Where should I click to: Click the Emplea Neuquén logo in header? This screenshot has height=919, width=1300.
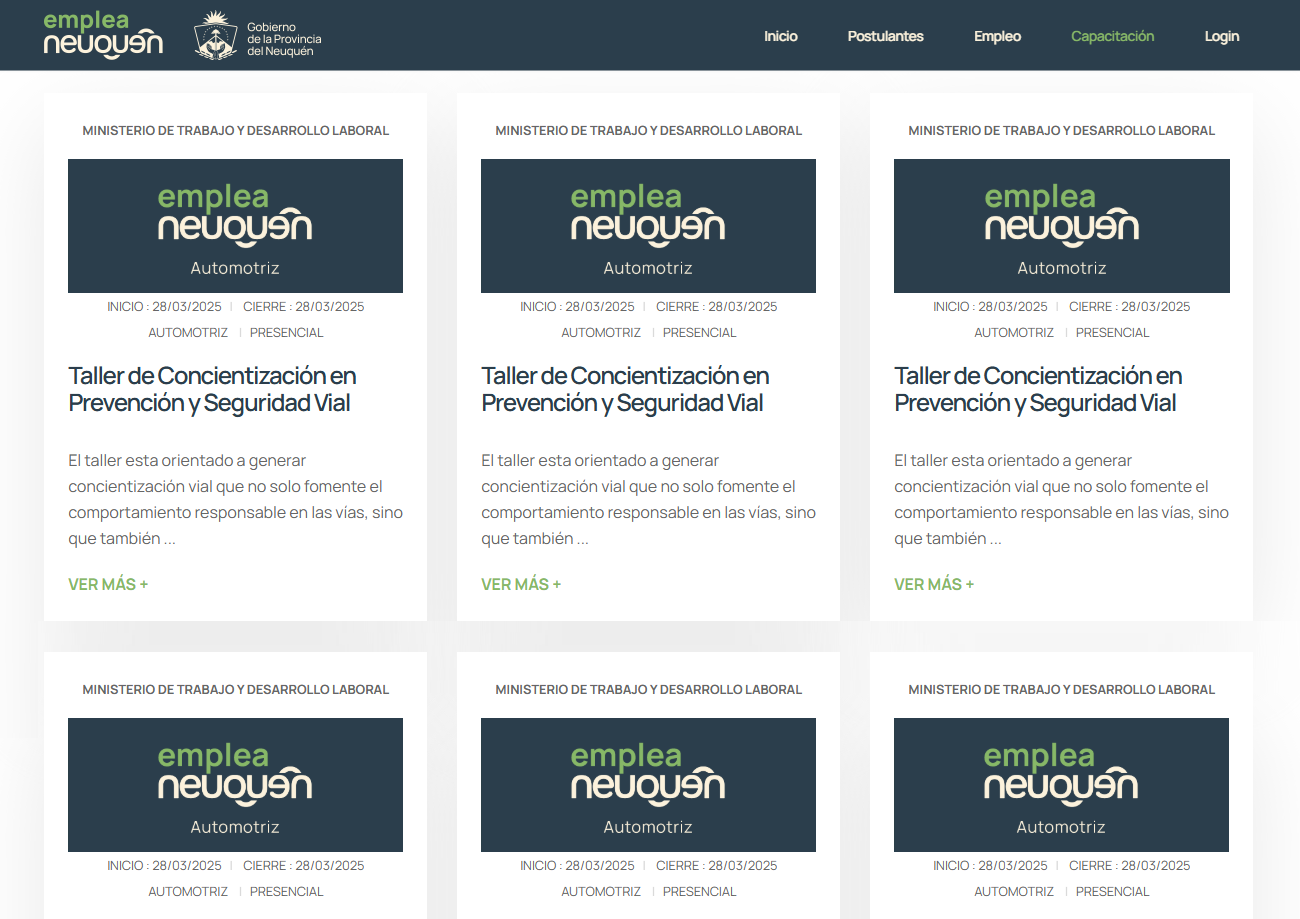pos(103,35)
